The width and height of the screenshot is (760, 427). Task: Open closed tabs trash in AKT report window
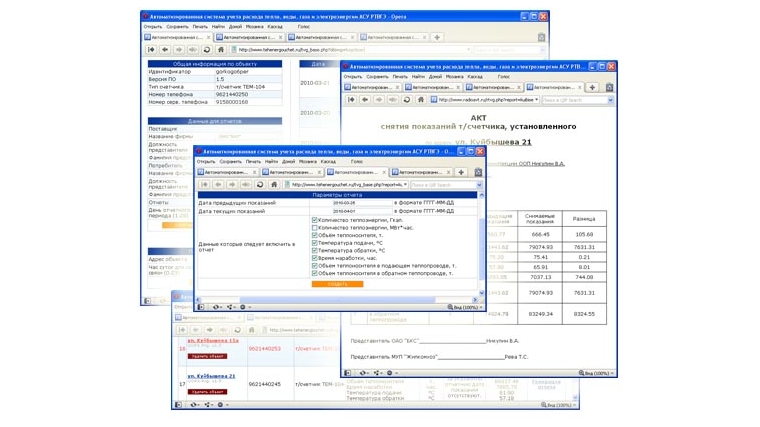[x=609, y=87]
